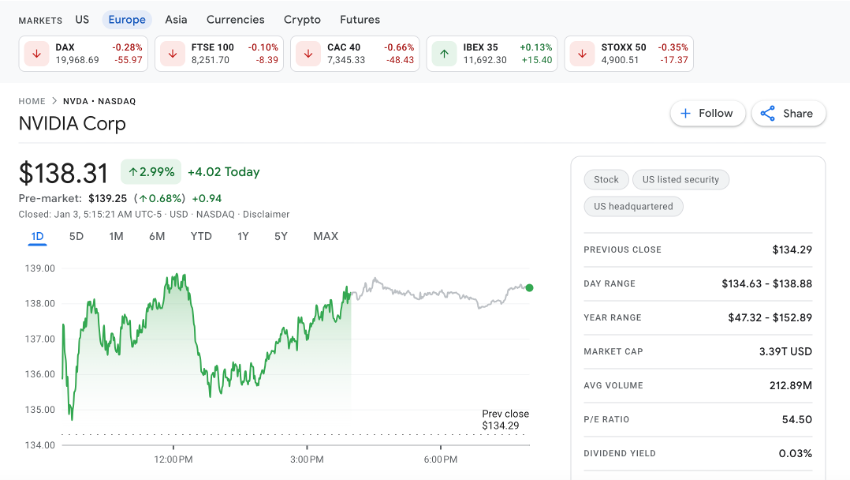Click the Prev close $134.29 chart label
The height and width of the screenshot is (480, 850).
pyautogui.click(x=505, y=420)
